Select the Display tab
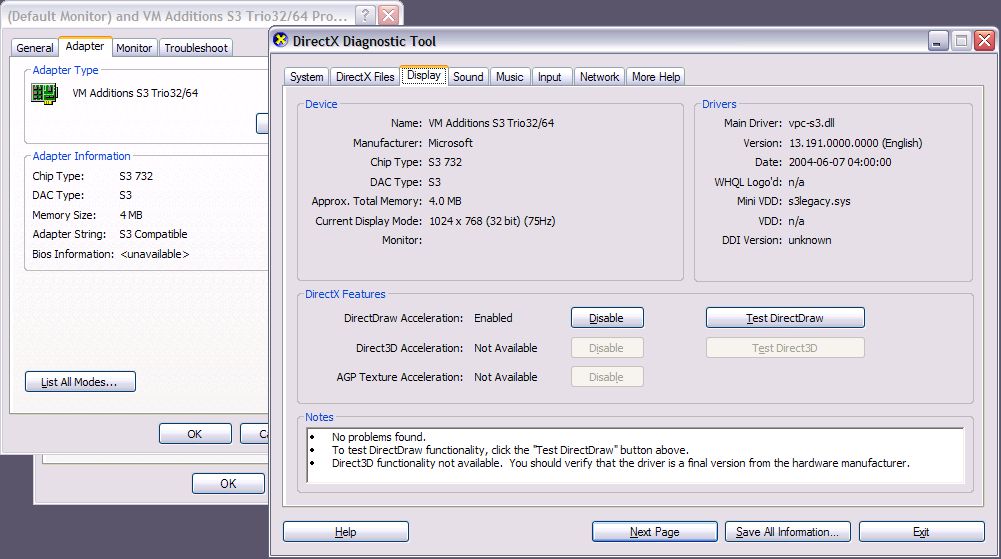 (x=424, y=75)
